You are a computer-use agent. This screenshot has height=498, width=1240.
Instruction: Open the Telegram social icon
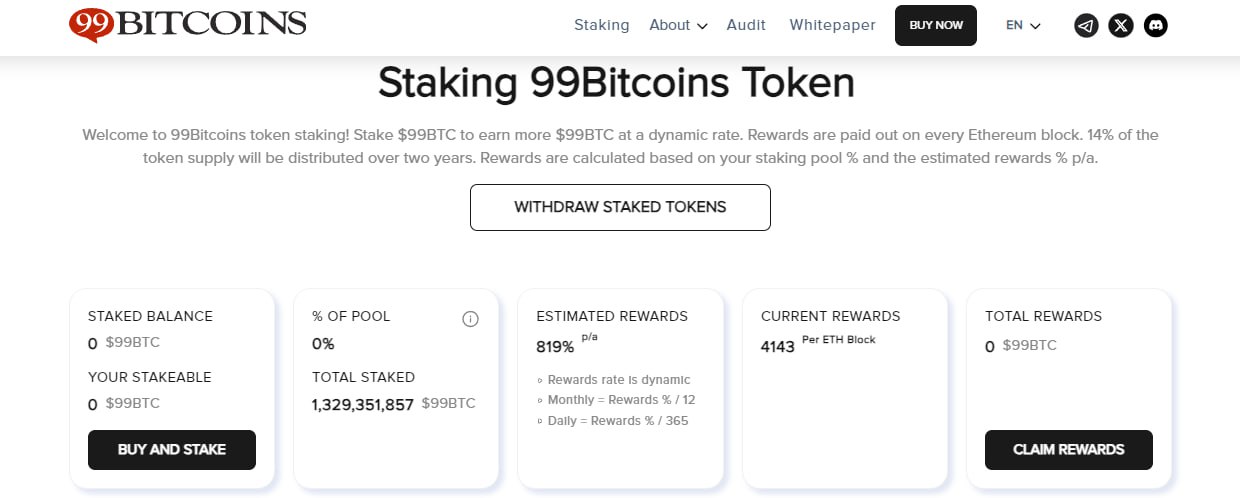tap(1086, 26)
